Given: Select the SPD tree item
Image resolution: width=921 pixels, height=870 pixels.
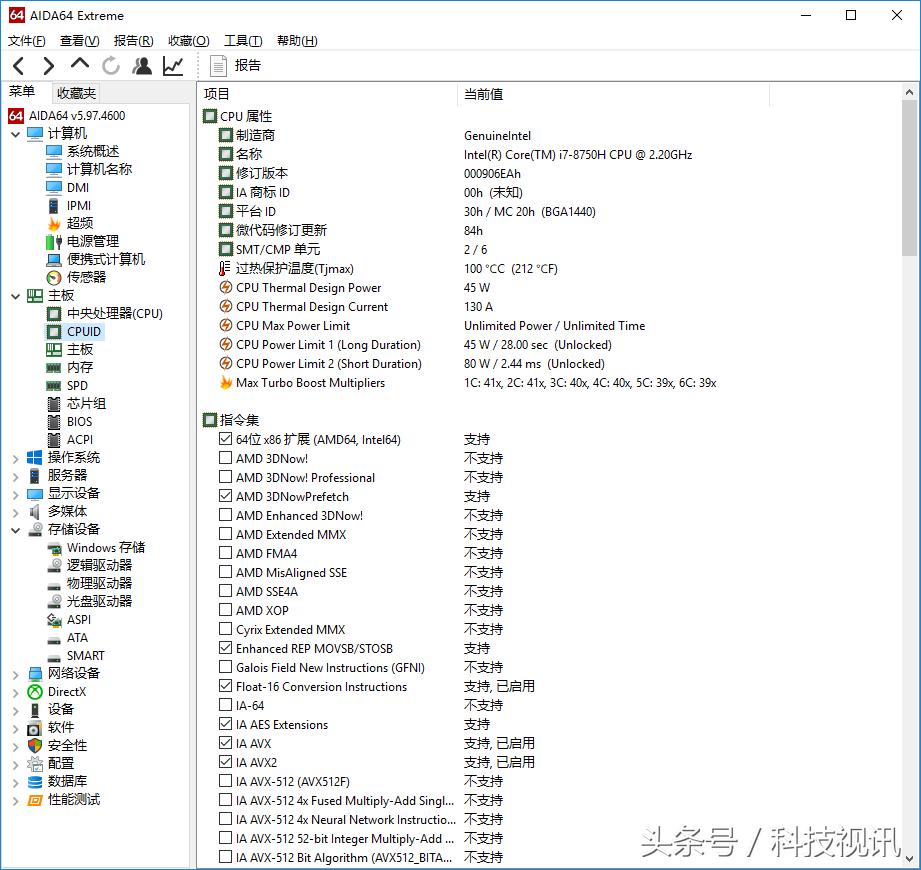Looking at the screenshot, I should (x=78, y=386).
